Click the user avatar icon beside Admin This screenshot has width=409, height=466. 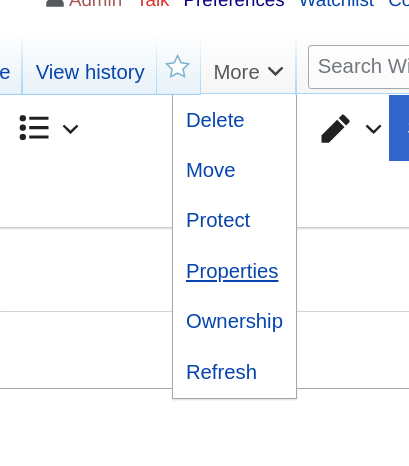point(55,3)
